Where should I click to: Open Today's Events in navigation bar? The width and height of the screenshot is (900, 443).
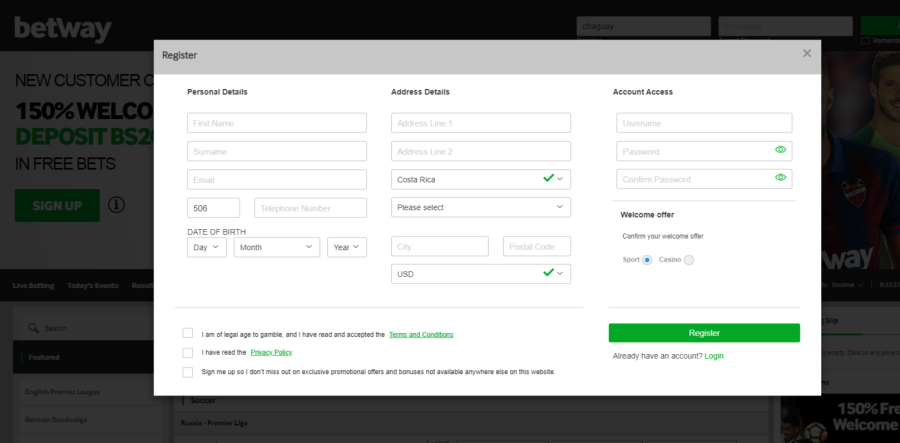pyautogui.click(x=92, y=285)
